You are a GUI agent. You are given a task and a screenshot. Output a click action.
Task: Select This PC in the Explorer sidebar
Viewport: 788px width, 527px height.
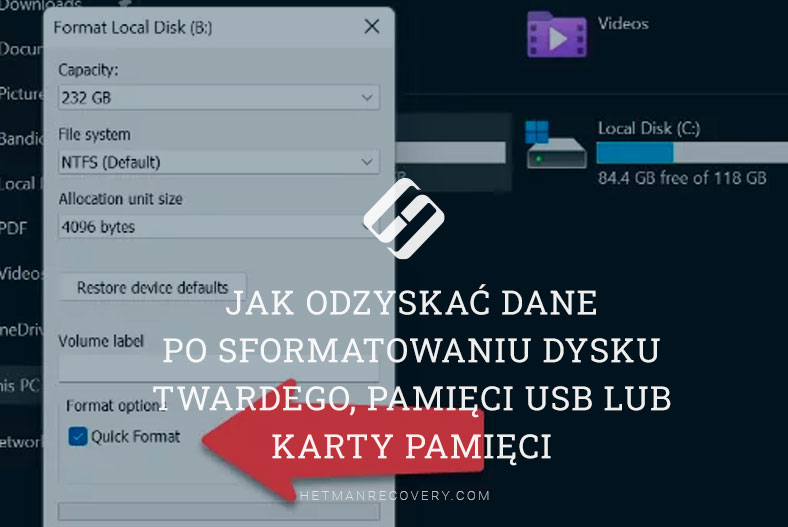coord(20,385)
